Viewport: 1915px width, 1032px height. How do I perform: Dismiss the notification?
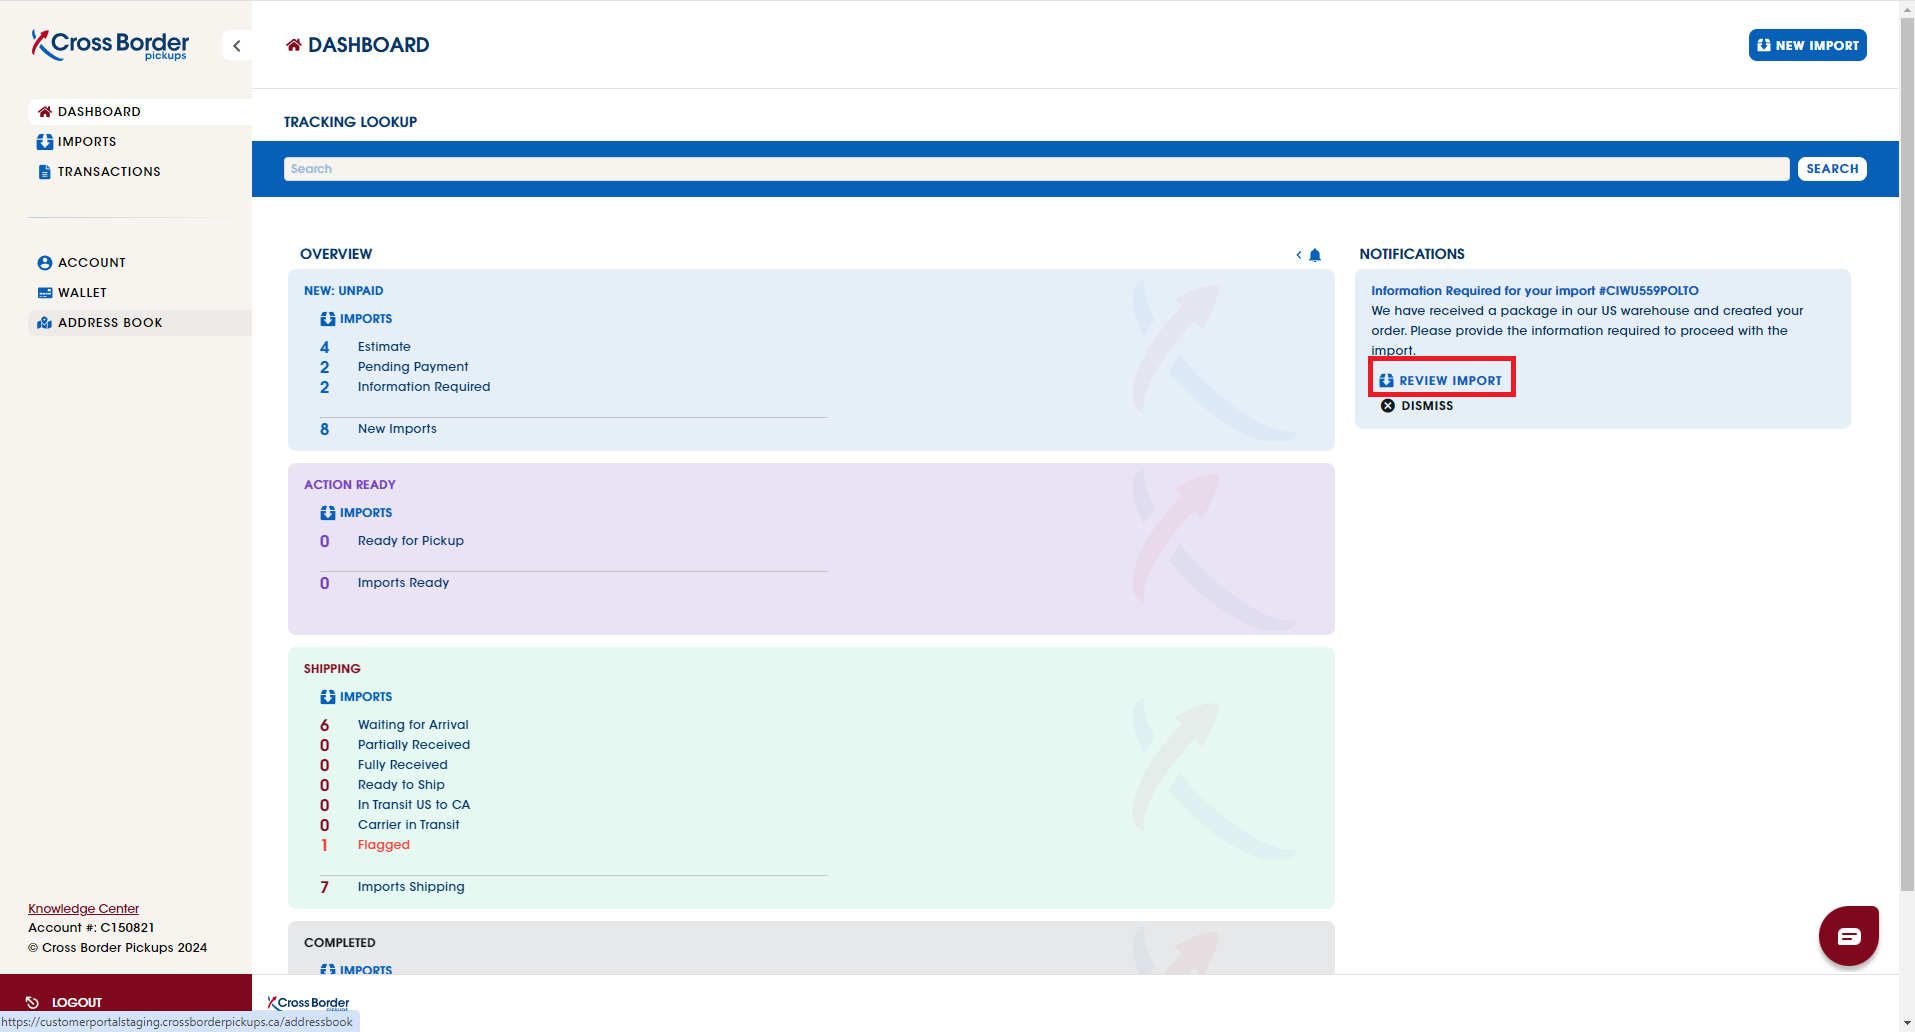pyautogui.click(x=1417, y=406)
